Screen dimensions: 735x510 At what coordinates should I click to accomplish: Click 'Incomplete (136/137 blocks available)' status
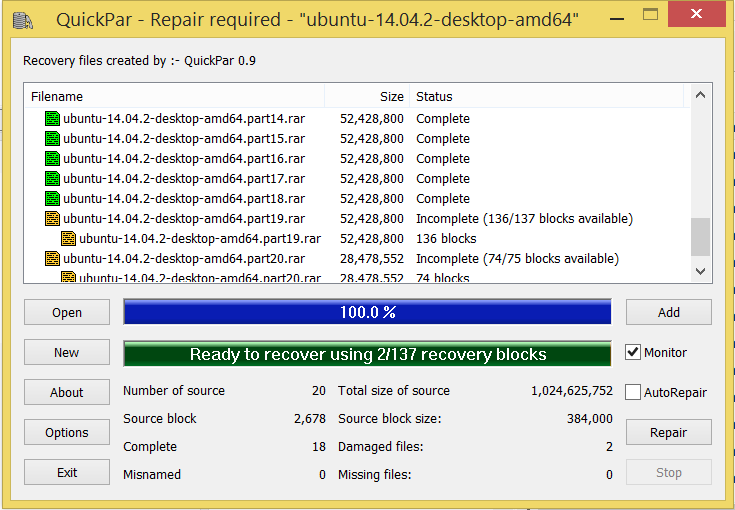[525, 218]
